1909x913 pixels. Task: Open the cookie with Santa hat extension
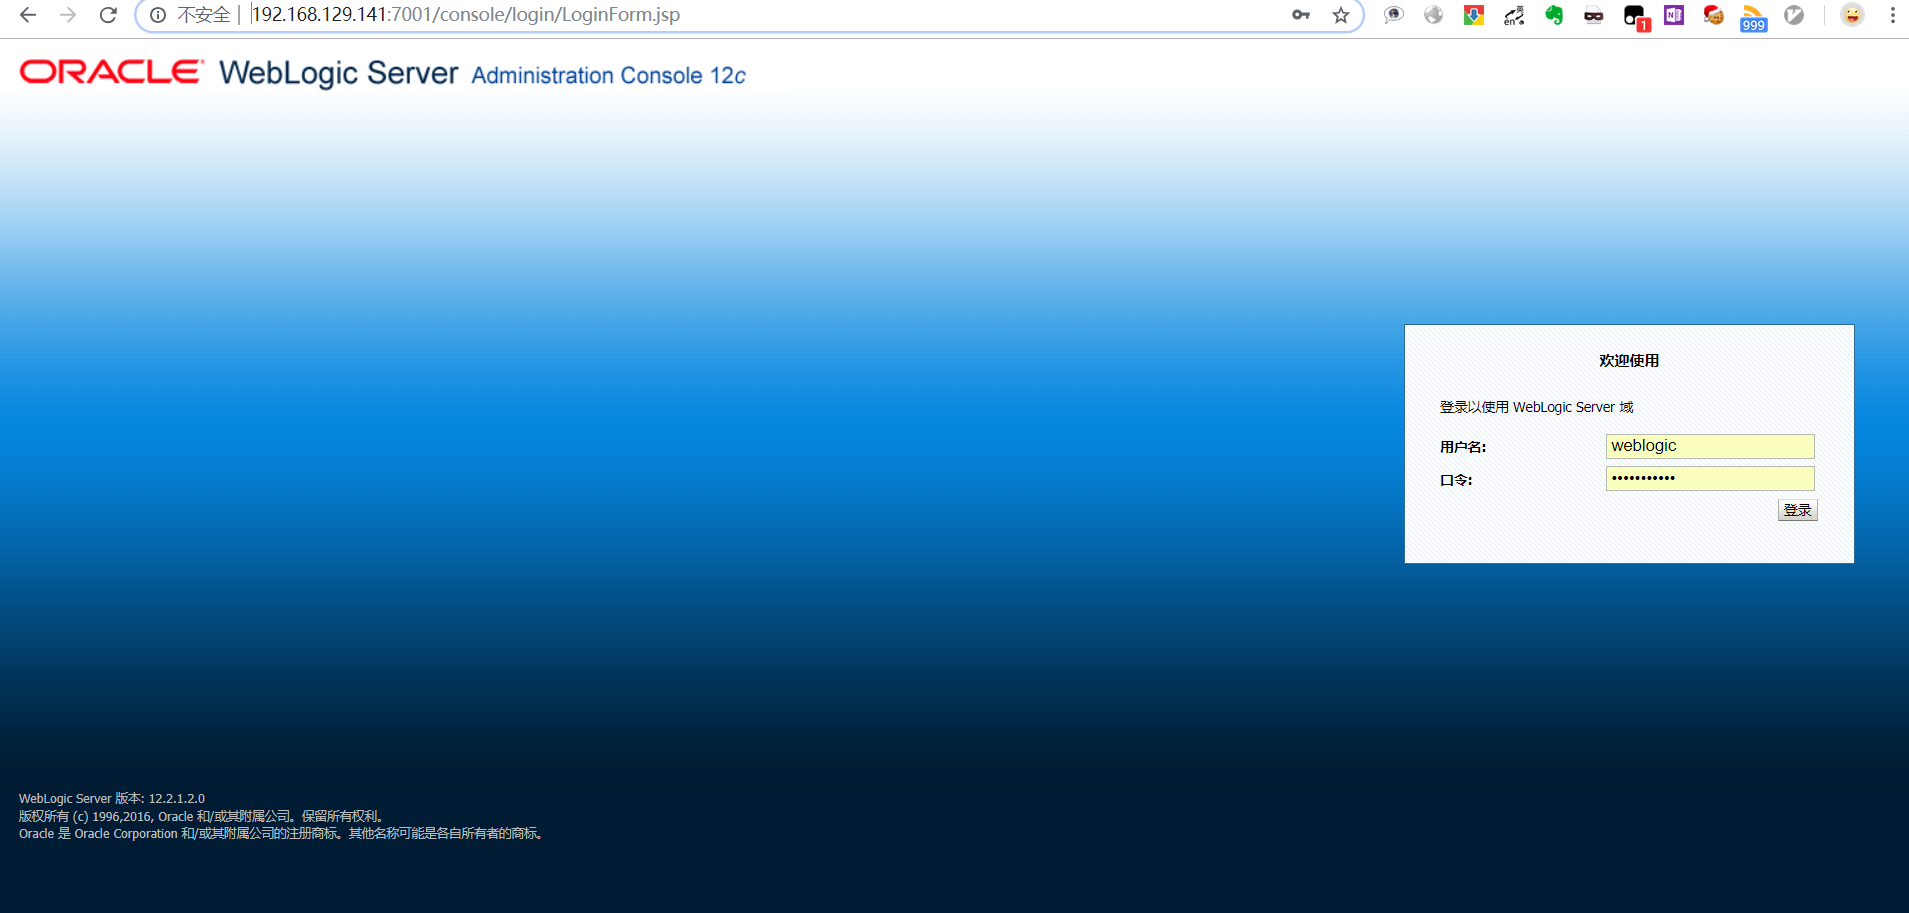click(x=1714, y=15)
